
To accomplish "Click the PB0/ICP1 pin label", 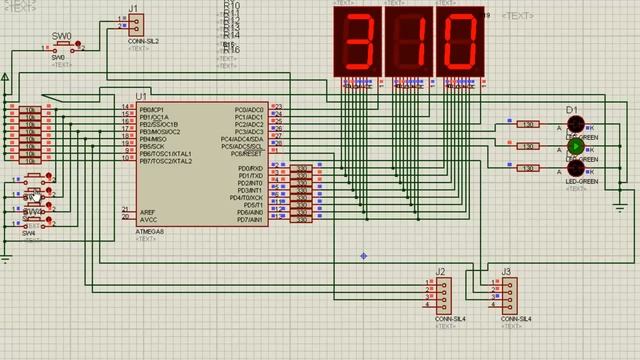I will (151, 110).
